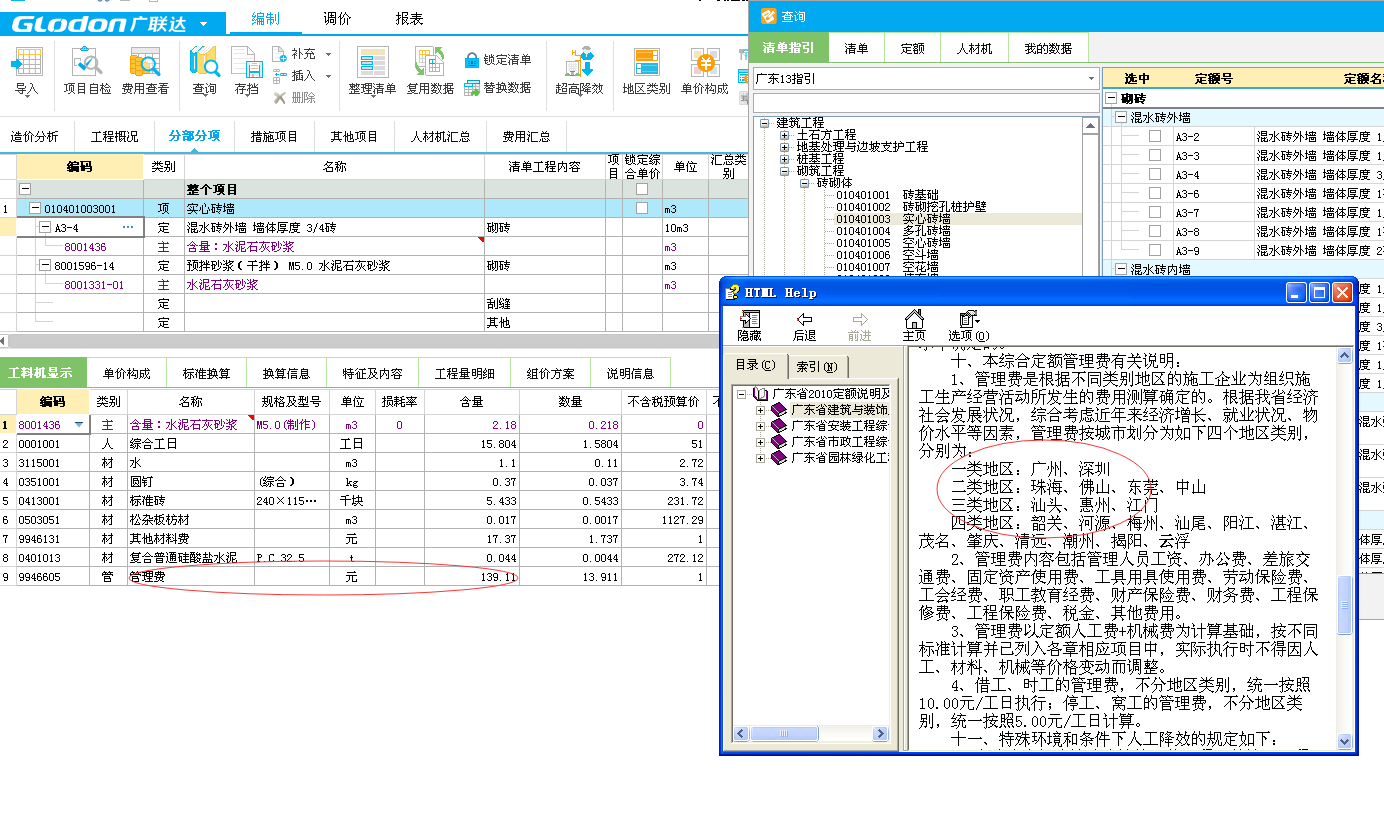Screen dimensions: 1384x836
Task: Click the 查询 window title icon
Action: point(768,16)
